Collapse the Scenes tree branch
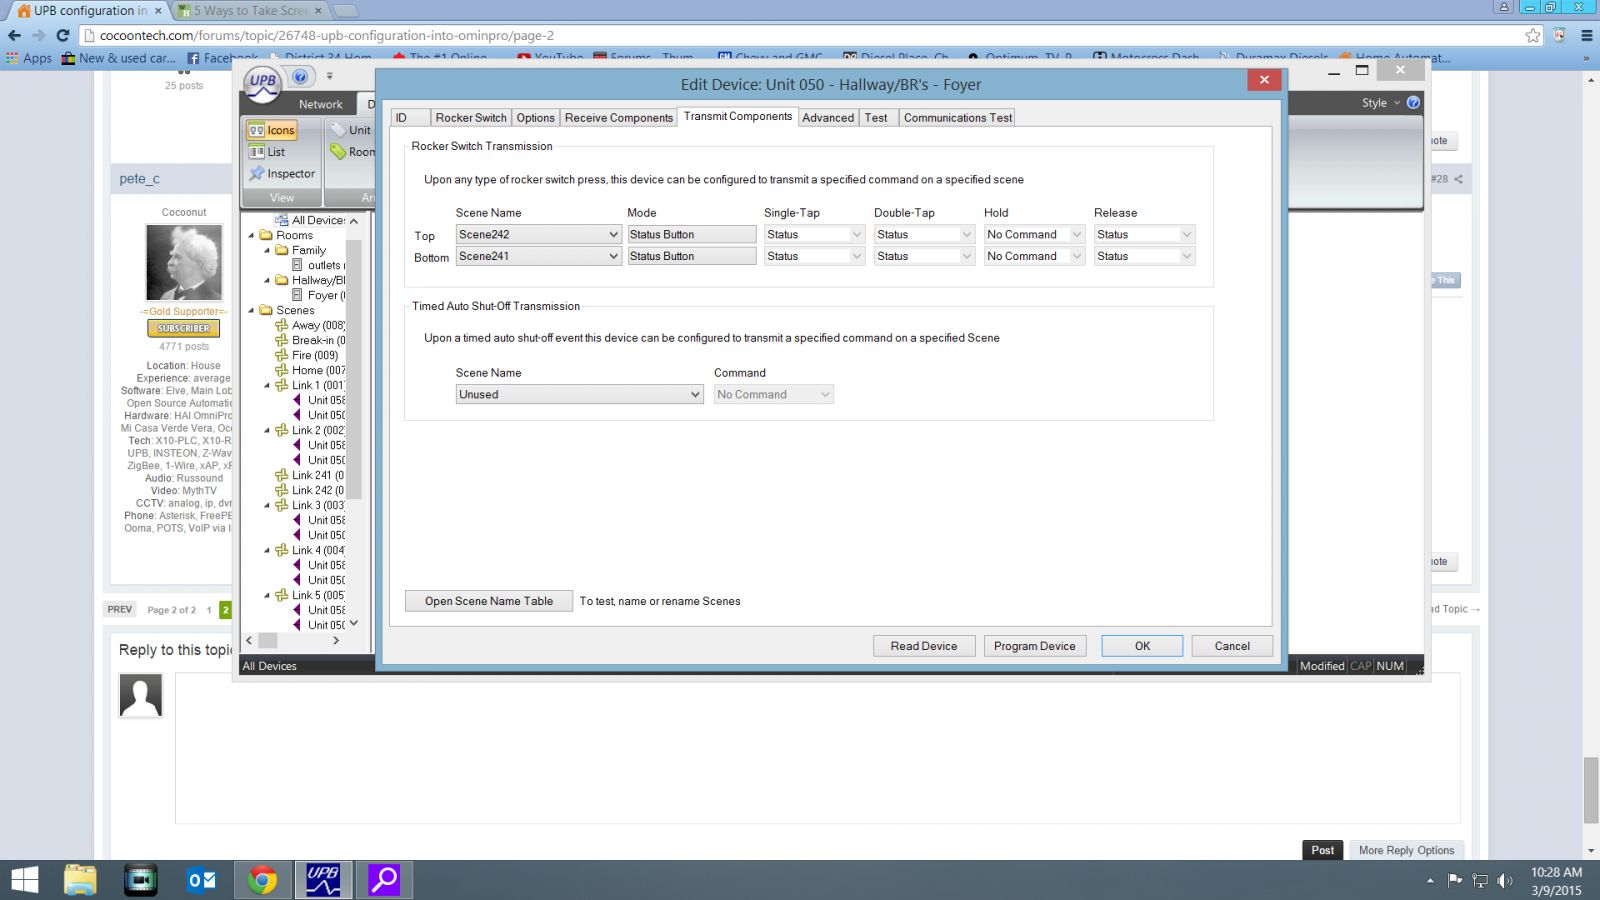Viewport: 1600px width, 900px height. tap(253, 310)
